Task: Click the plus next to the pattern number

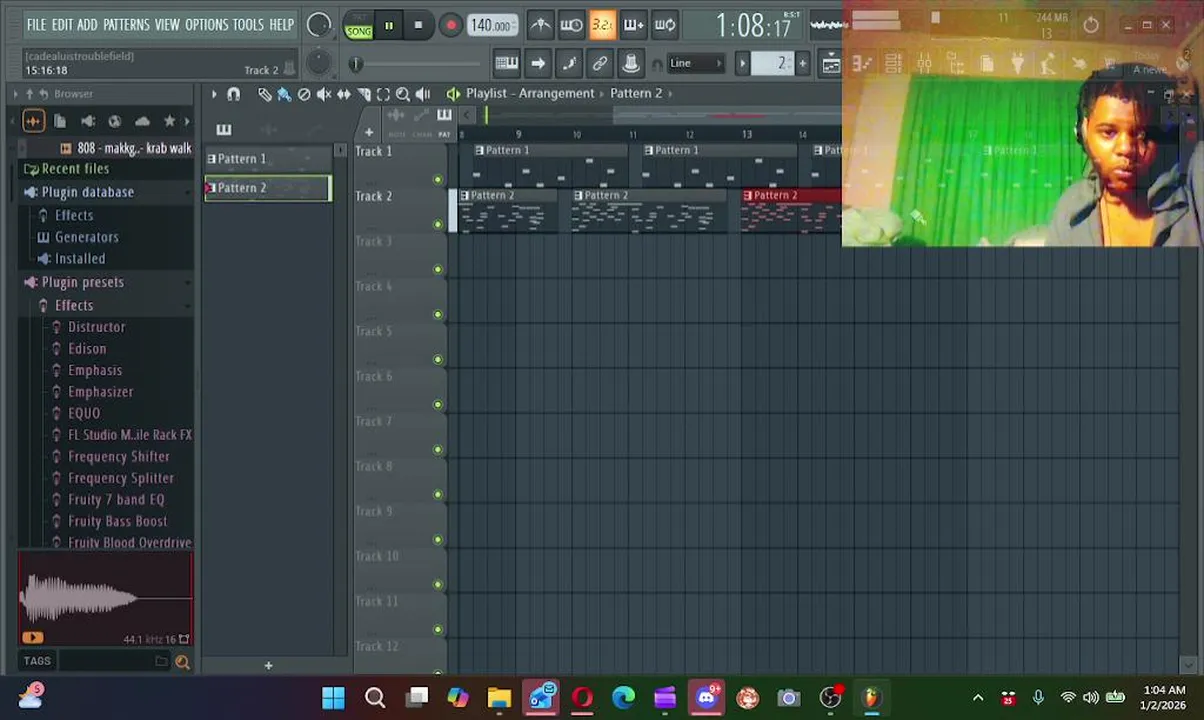Action: (802, 64)
